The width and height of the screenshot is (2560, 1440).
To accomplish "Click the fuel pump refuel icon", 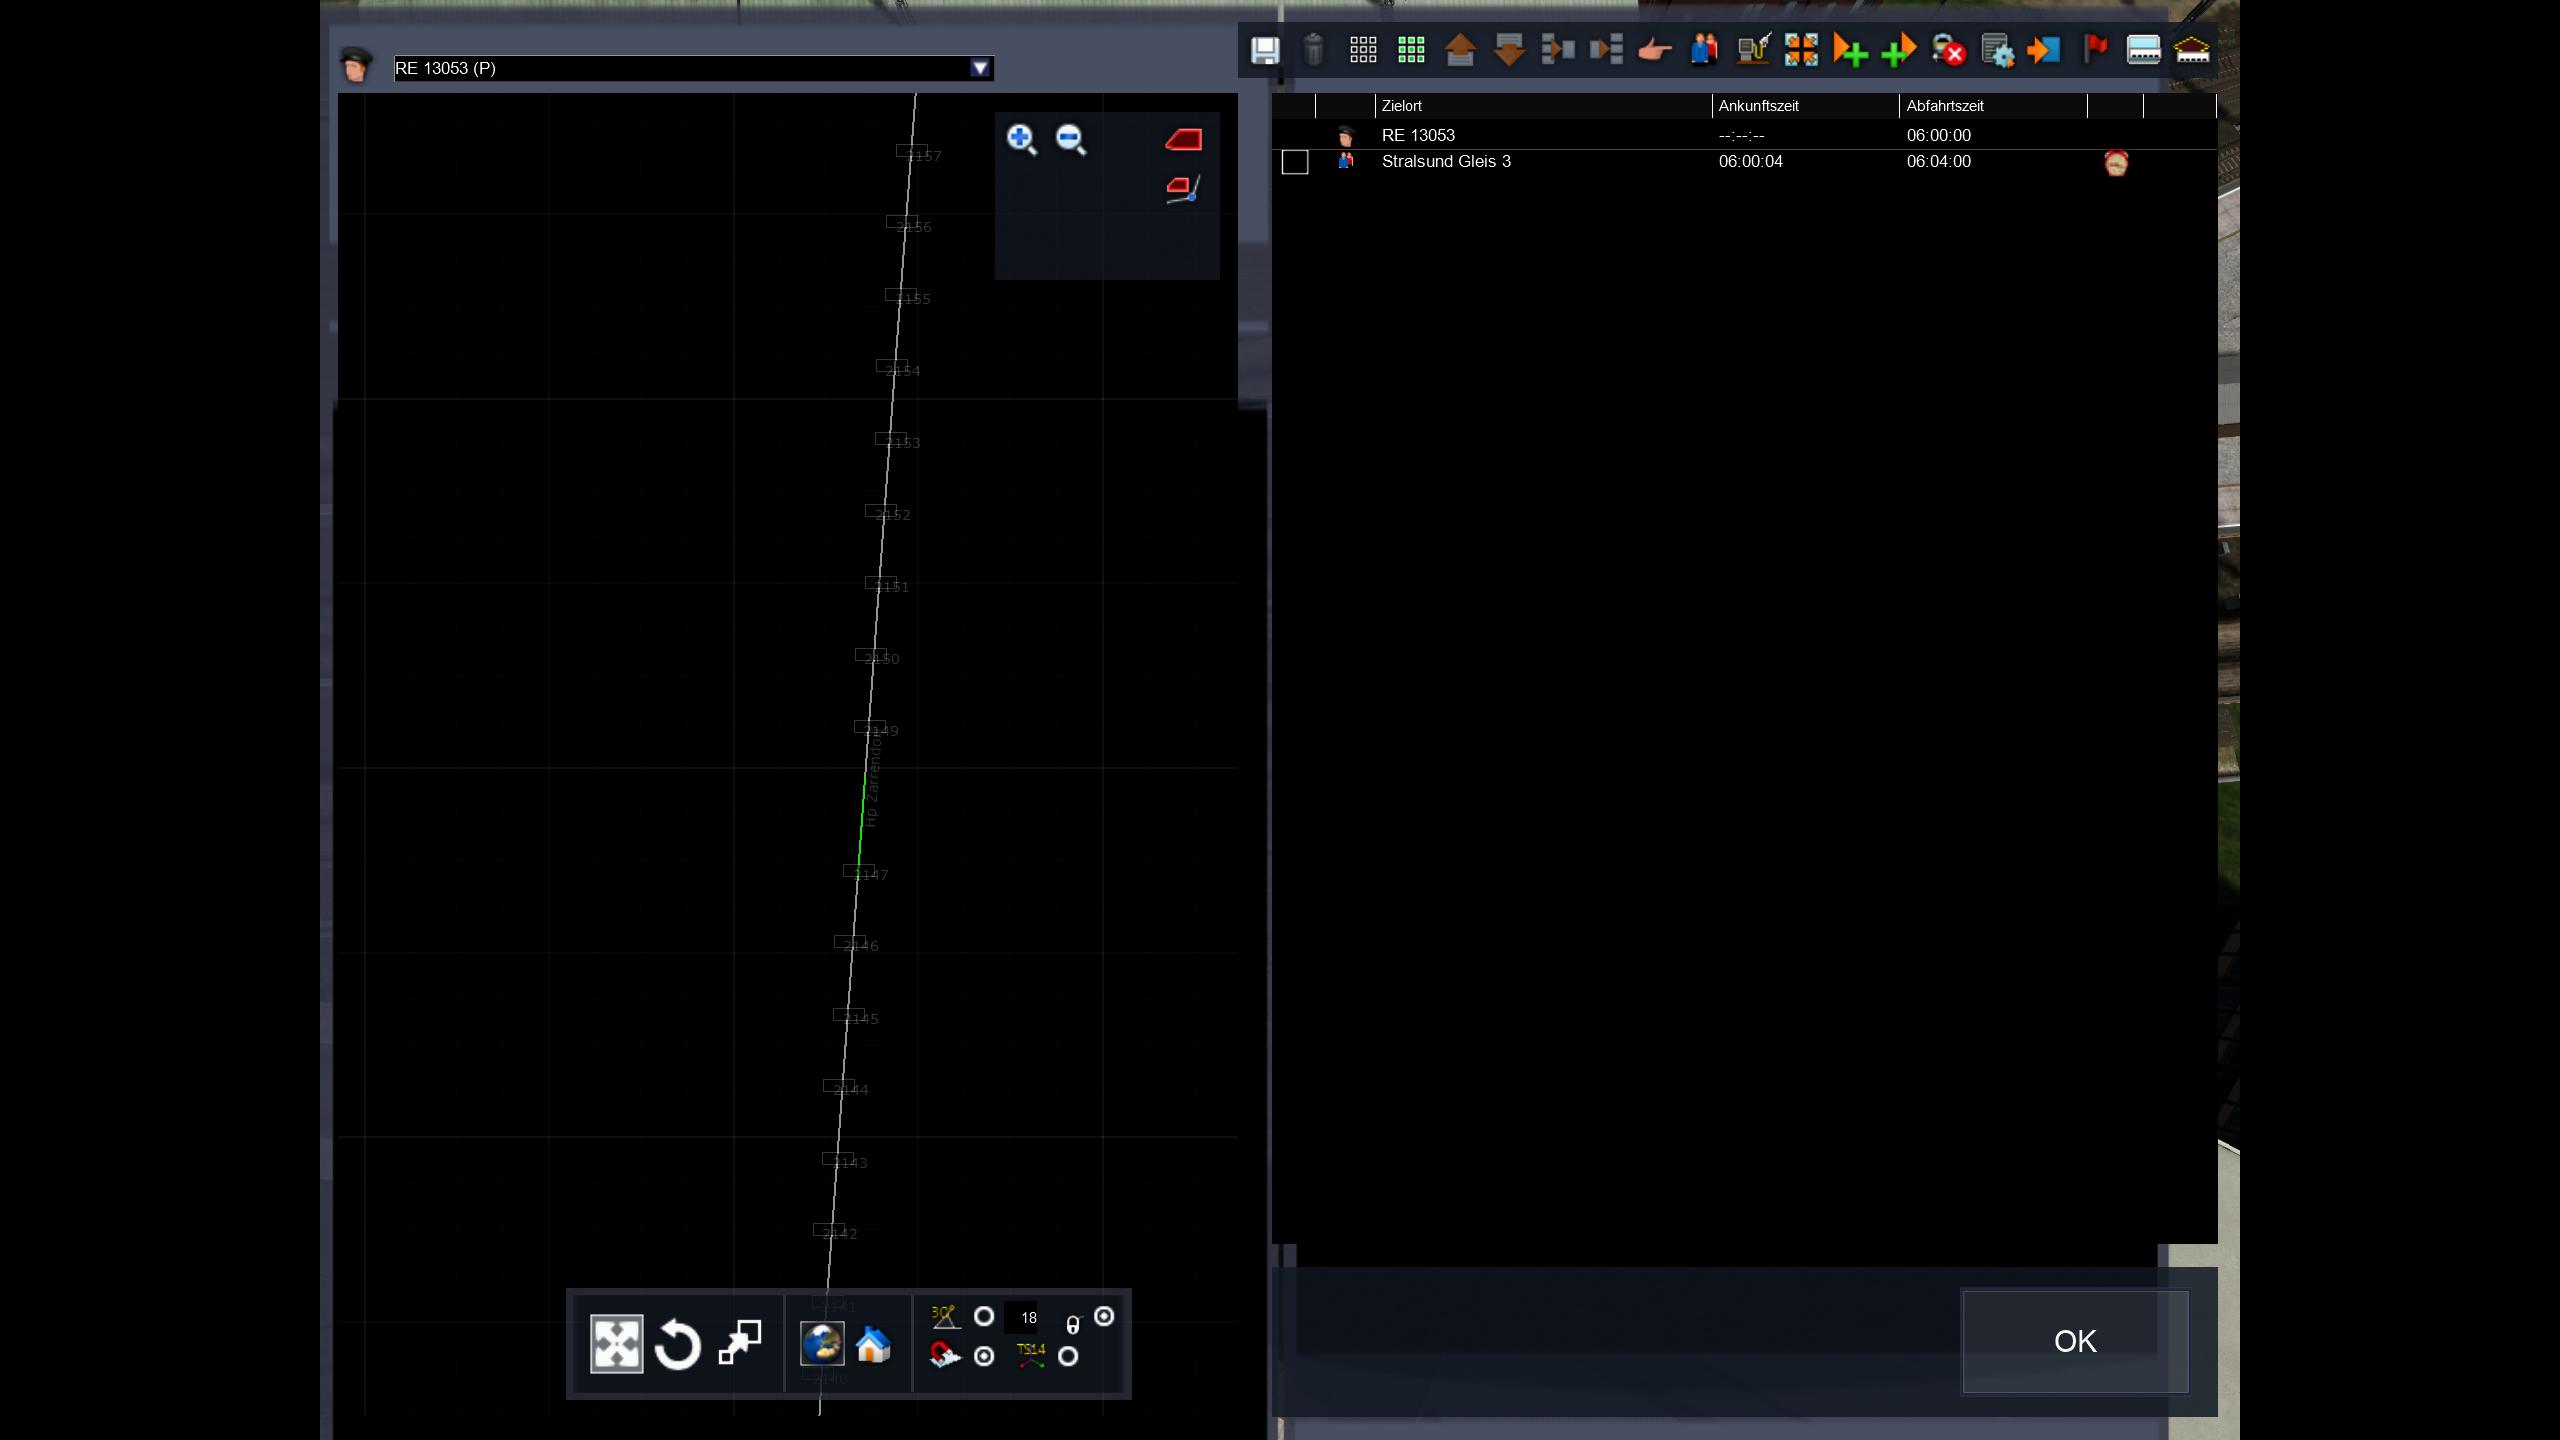I will pyautogui.click(x=1753, y=50).
